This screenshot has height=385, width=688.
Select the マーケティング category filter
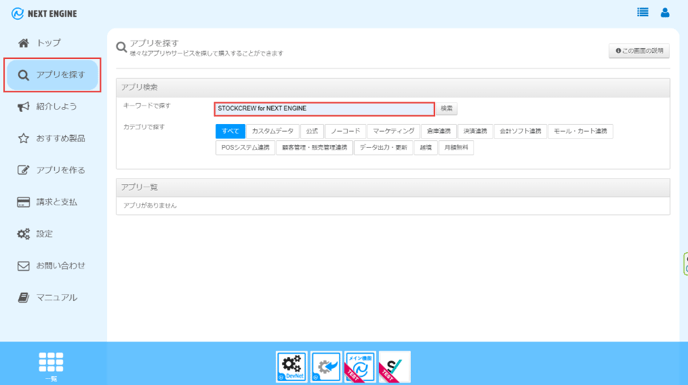pos(394,131)
